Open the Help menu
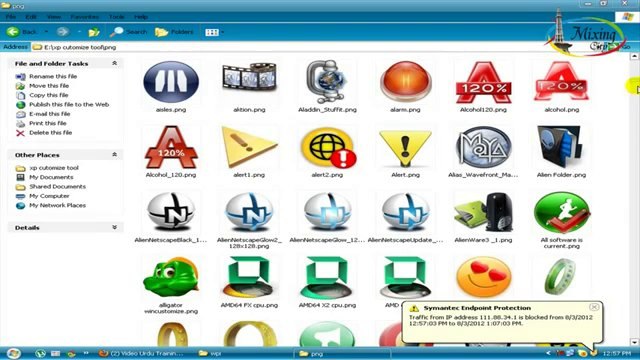Image resolution: width=640 pixels, height=360 pixels. coord(141,17)
